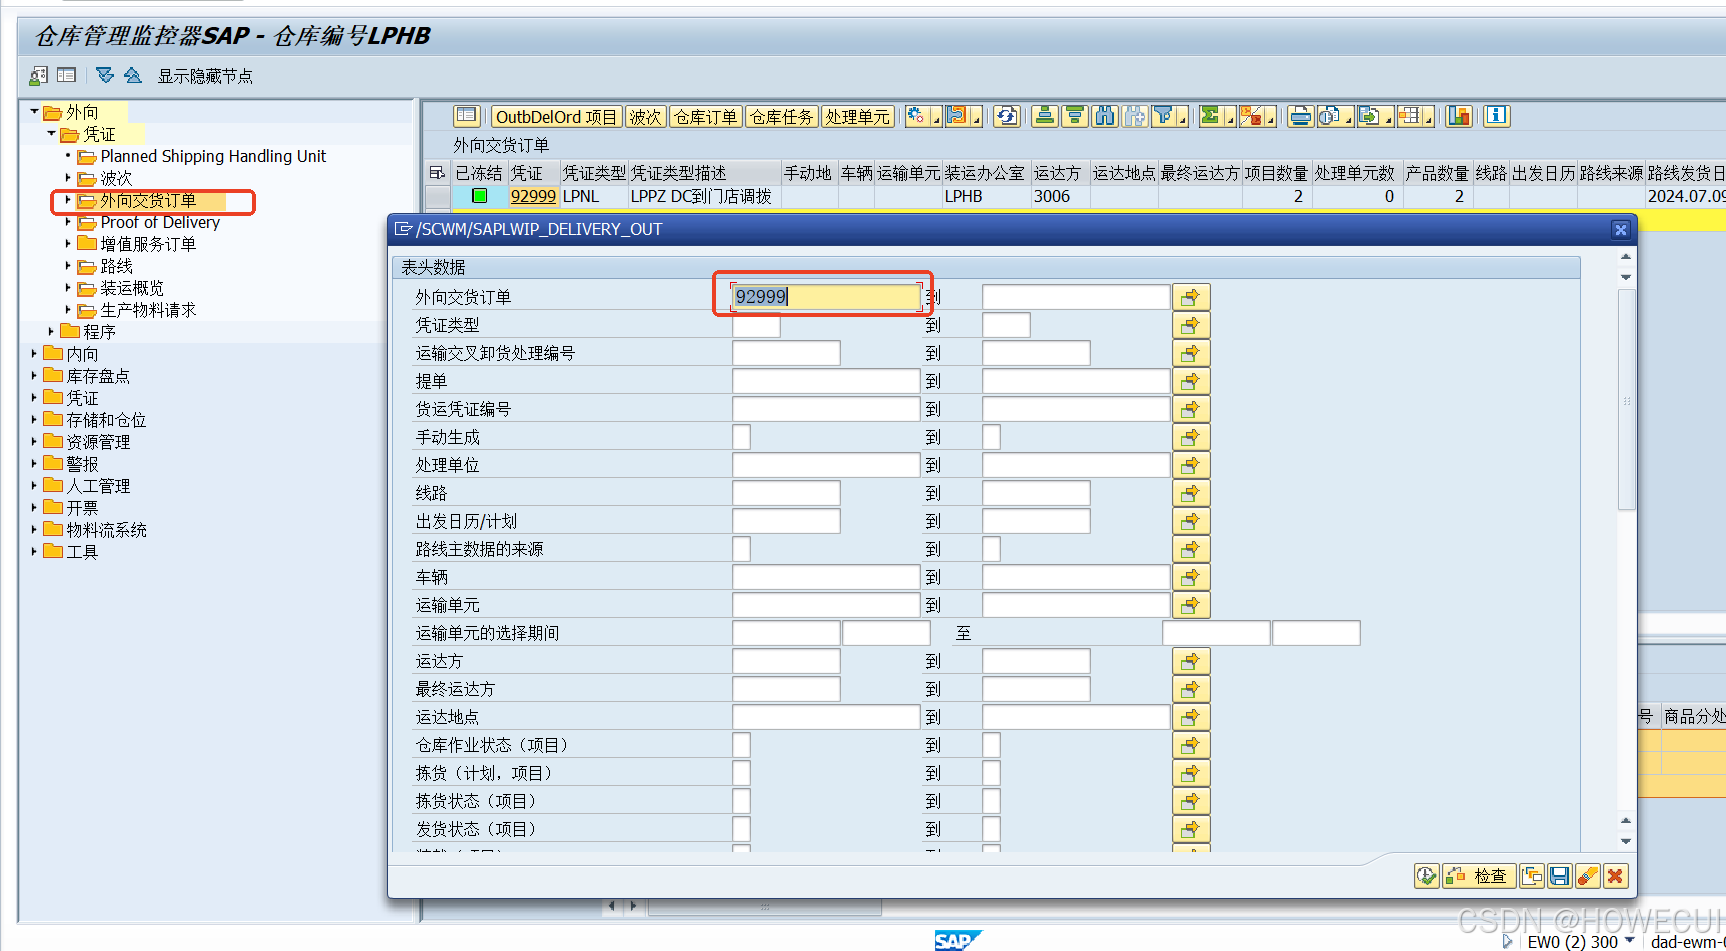Click the 处理单元 toolbar button
Viewport: 1726px width, 951px height.
pyautogui.click(x=857, y=117)
